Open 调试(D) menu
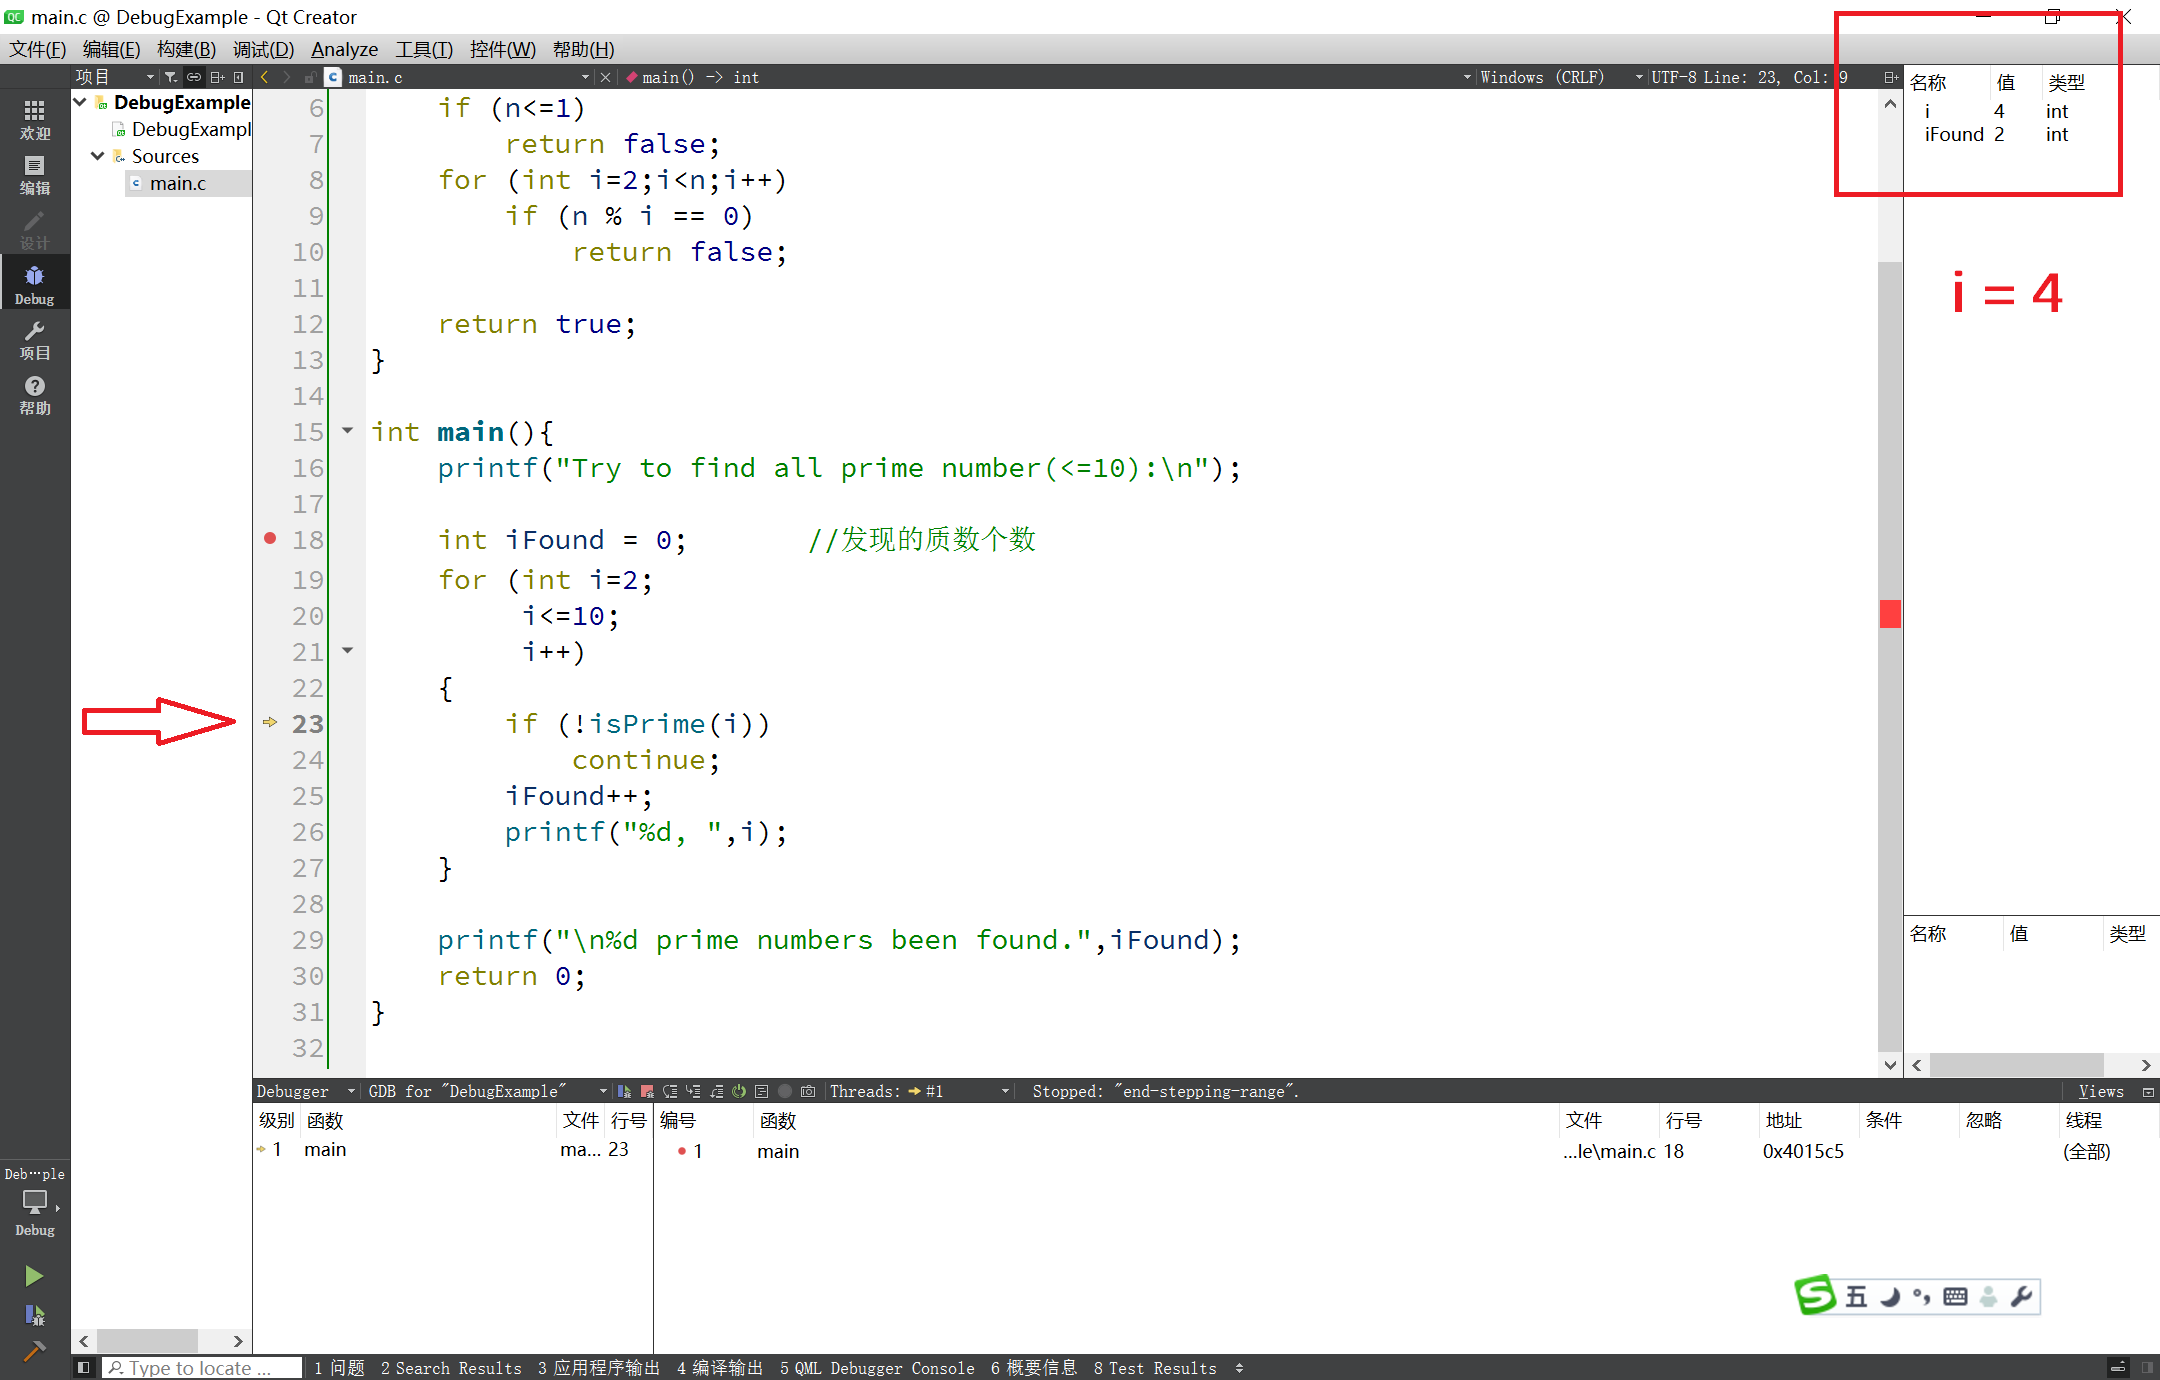The height and width of the screenshot is (1380, 2160). point(263,49)
